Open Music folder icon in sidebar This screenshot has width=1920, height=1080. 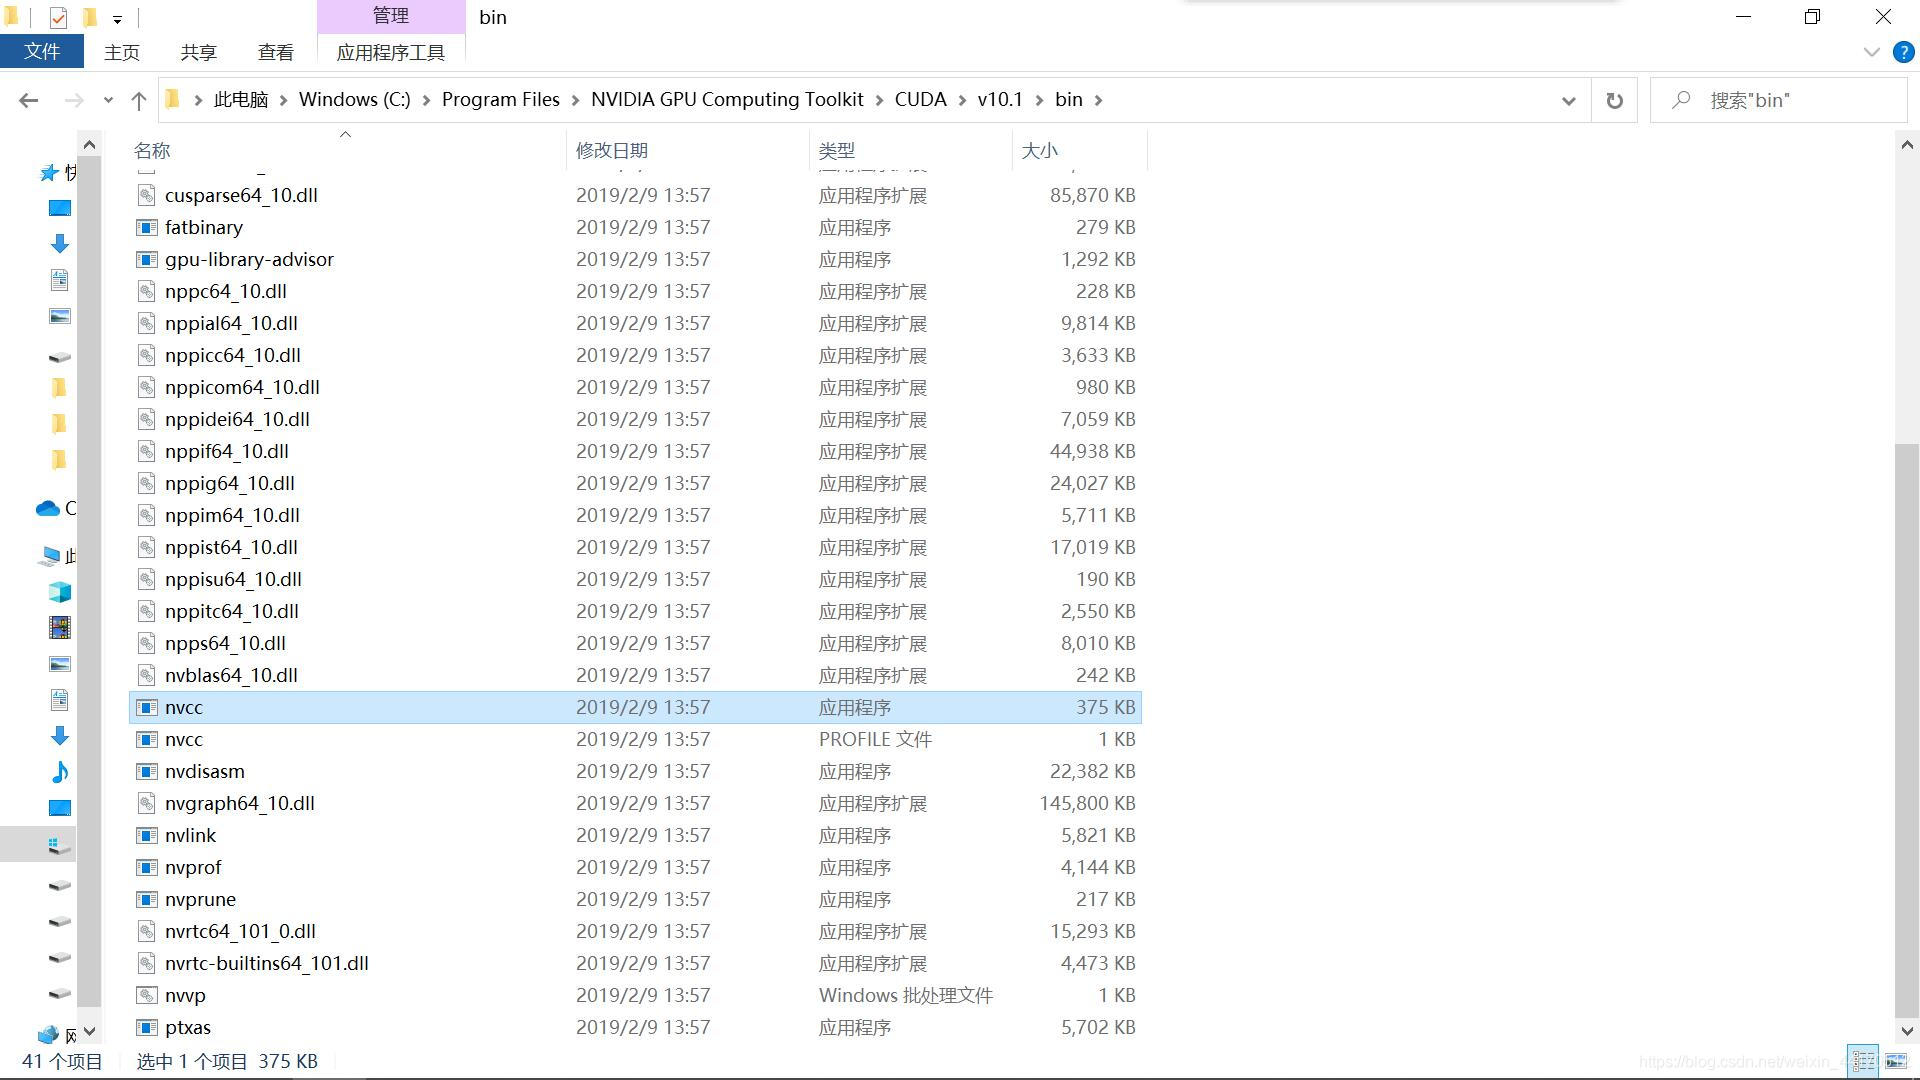60,771
